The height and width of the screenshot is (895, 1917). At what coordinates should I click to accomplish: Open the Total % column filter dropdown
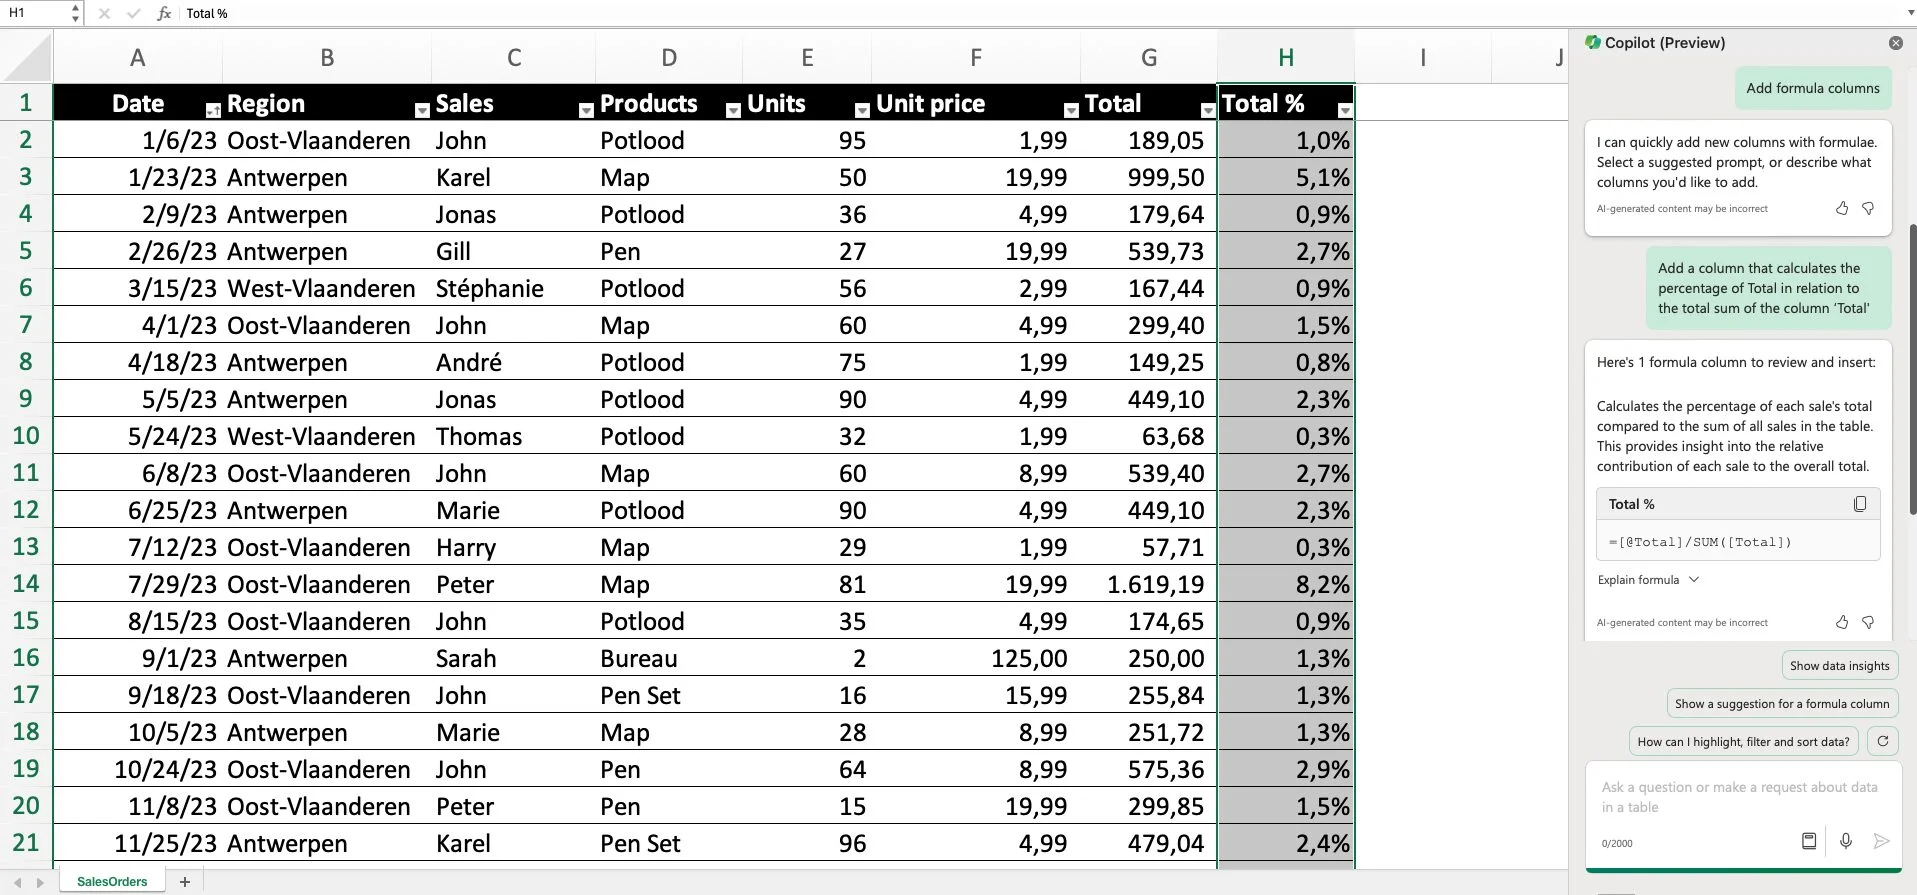click(x=1345, y=110)
